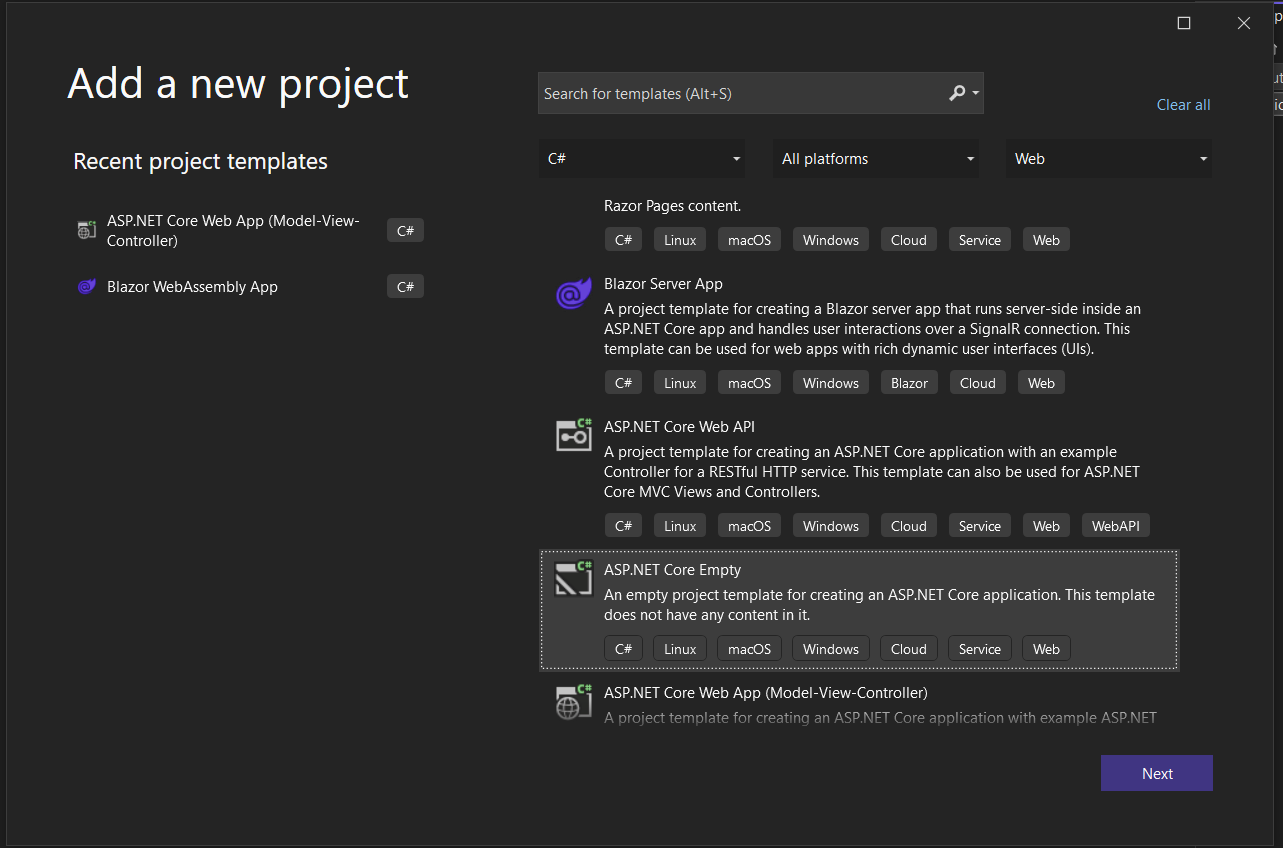Click the WebAPI tag on Web API template
1283x848 pixels.
(x=1115, y=526)
